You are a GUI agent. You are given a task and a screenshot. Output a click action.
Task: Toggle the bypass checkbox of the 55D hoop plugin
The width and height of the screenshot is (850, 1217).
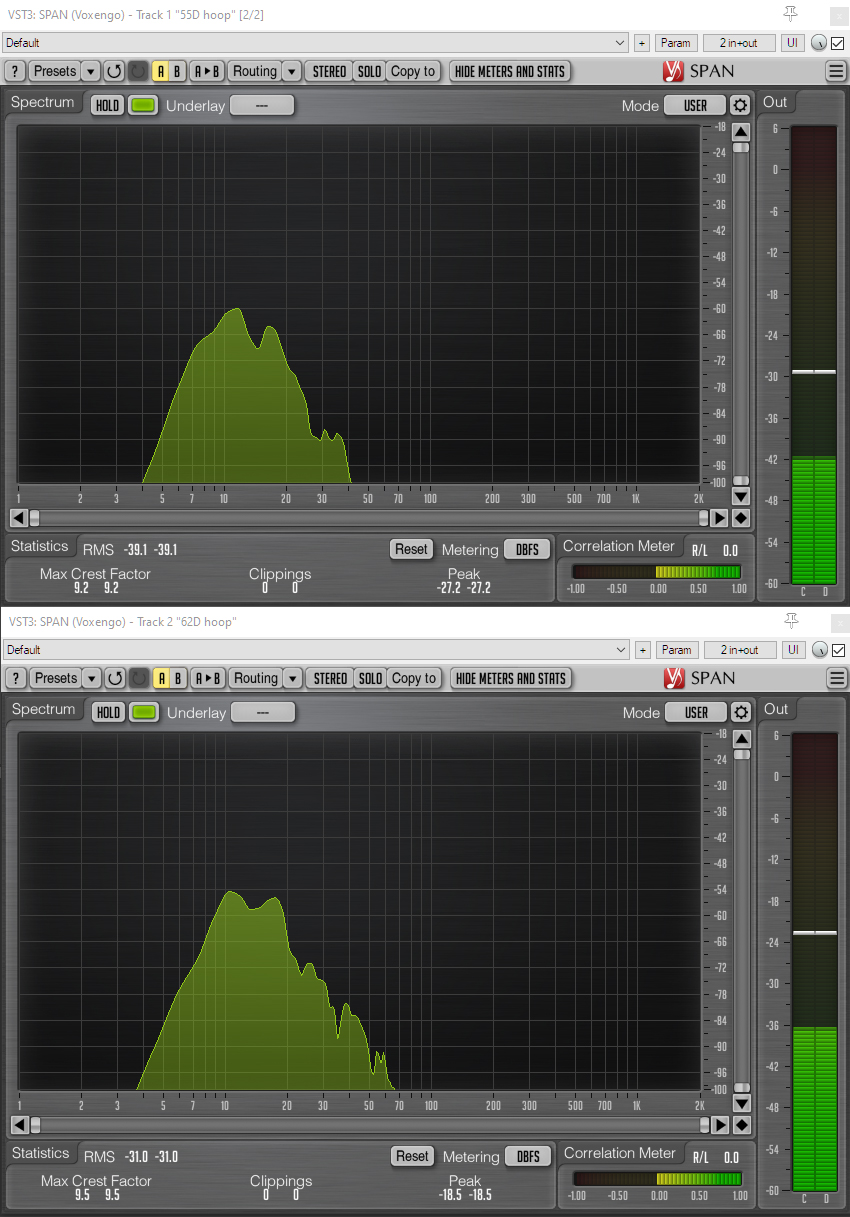click(x=838, y=43)
